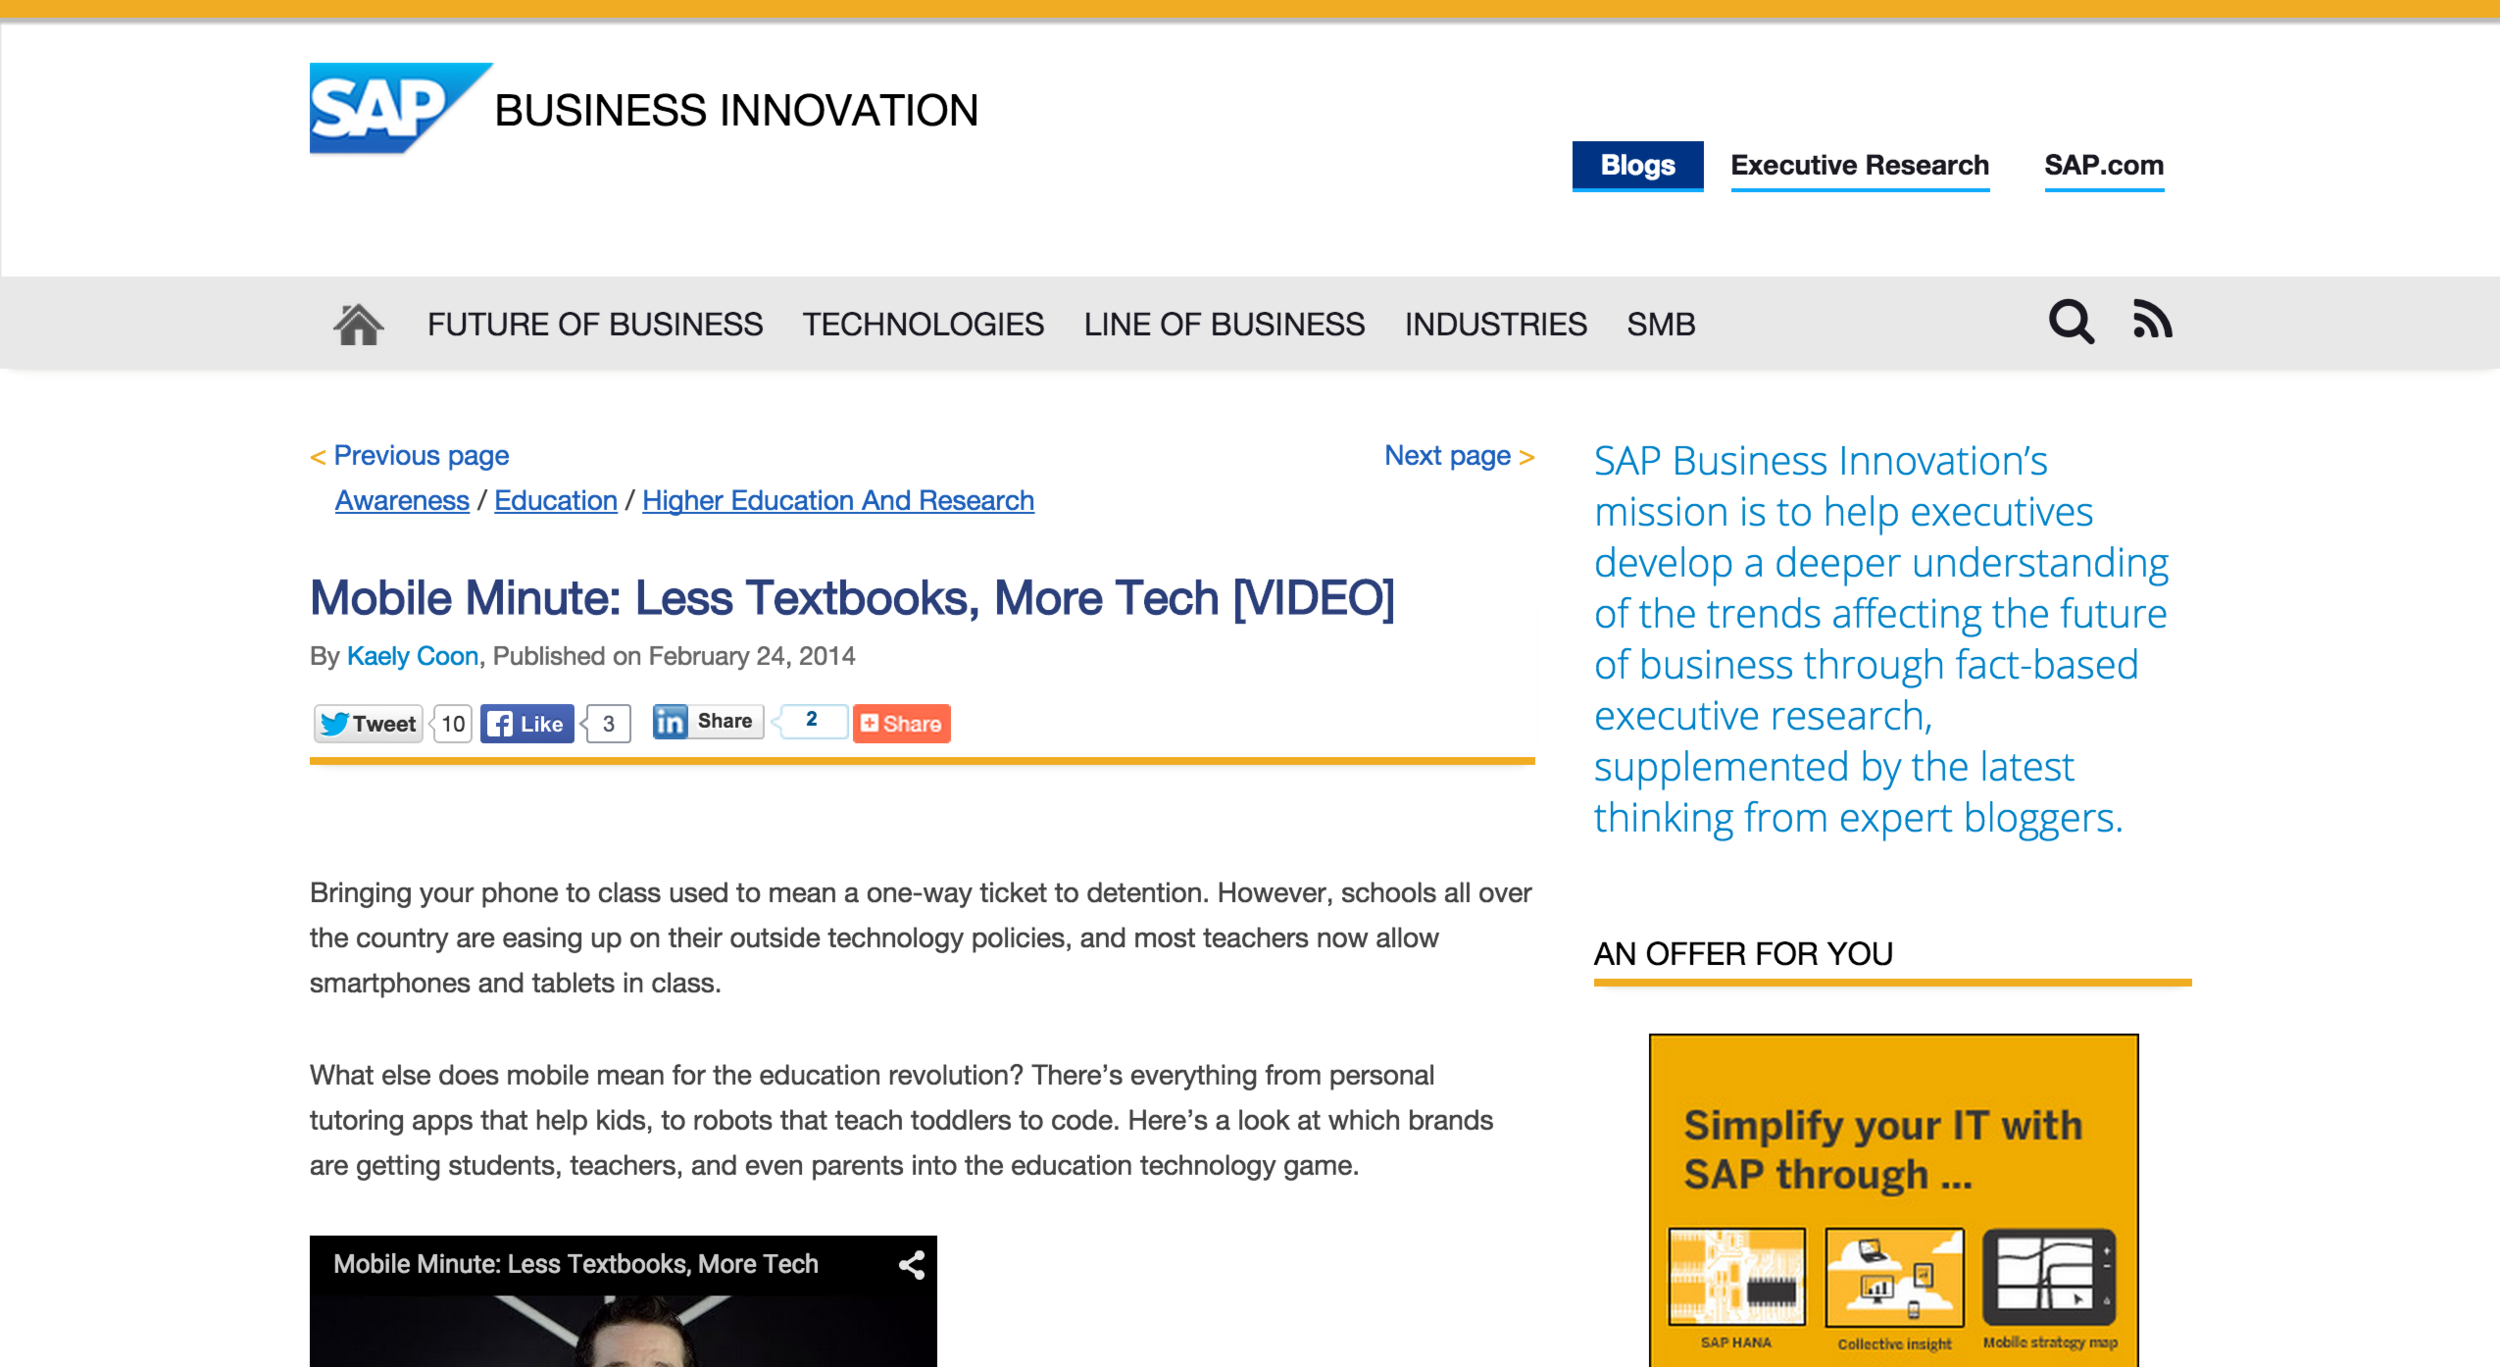This screenshot has width=2500, height=1367.
Task: Click the LinkedIn Share button
Action: tap(707, 721)
